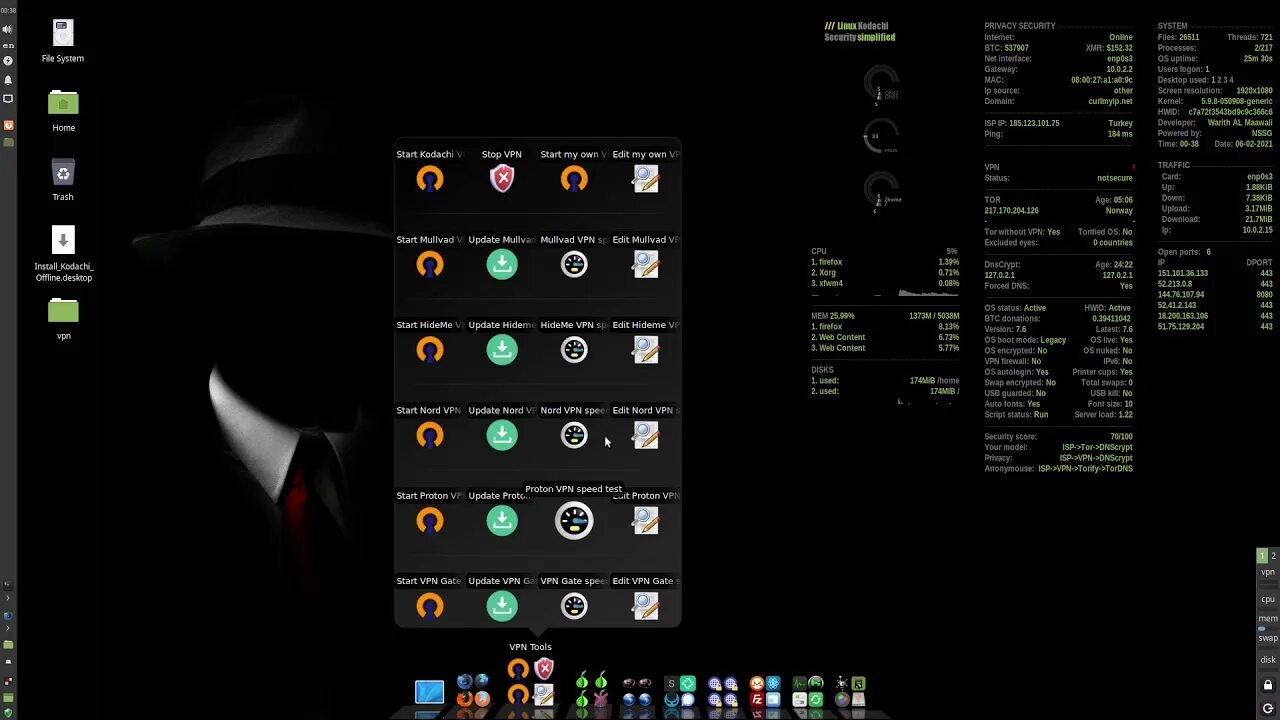Open Edit Nord VPN notepad icon
The height and width of the screenshot is (720, 1280).
point(646,435)
